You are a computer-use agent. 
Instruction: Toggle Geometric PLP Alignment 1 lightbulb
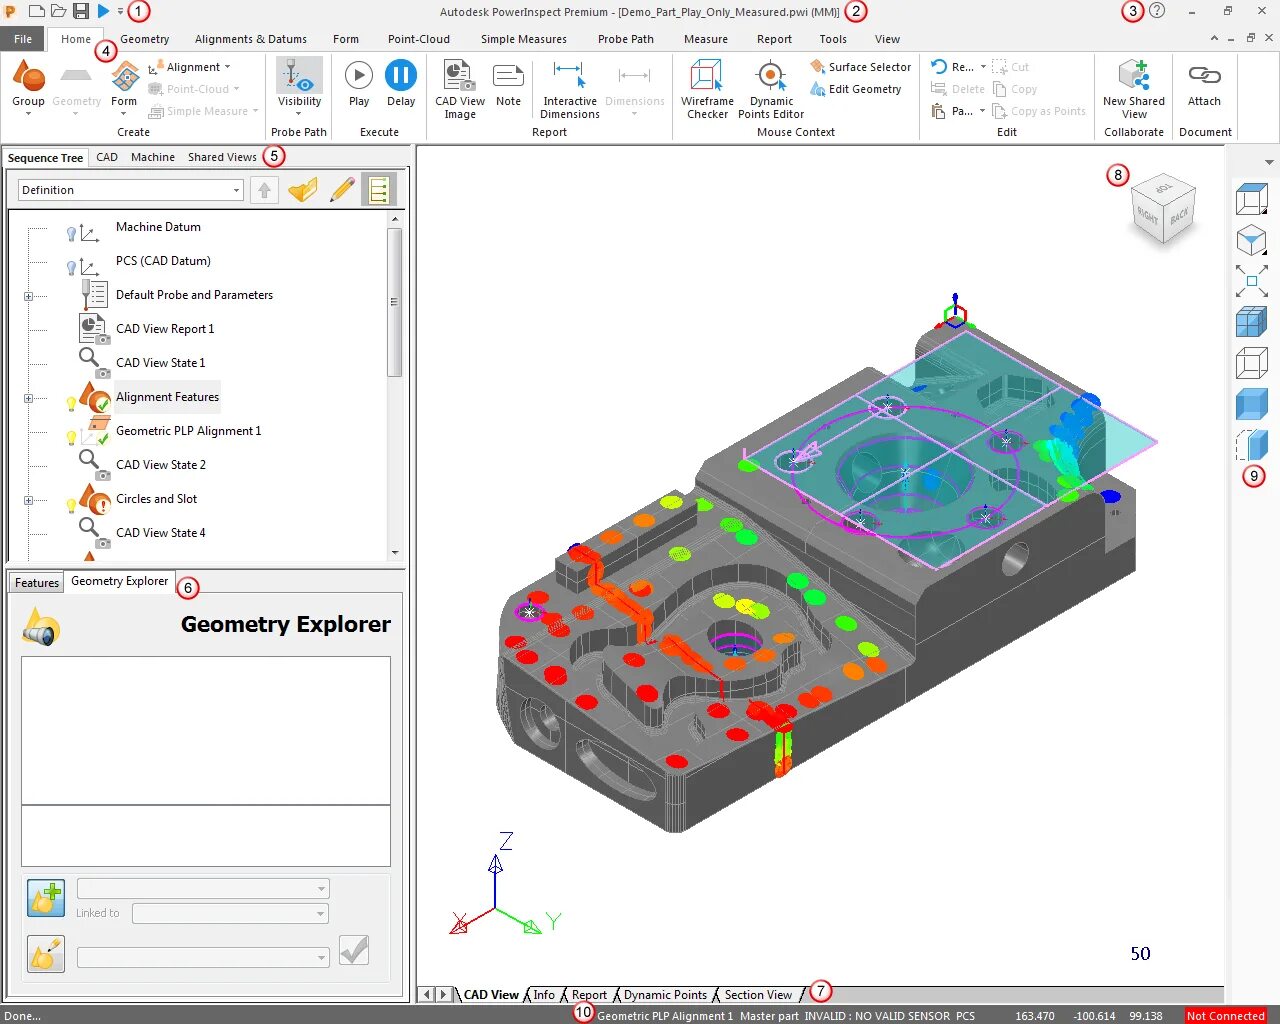(71, 438)
